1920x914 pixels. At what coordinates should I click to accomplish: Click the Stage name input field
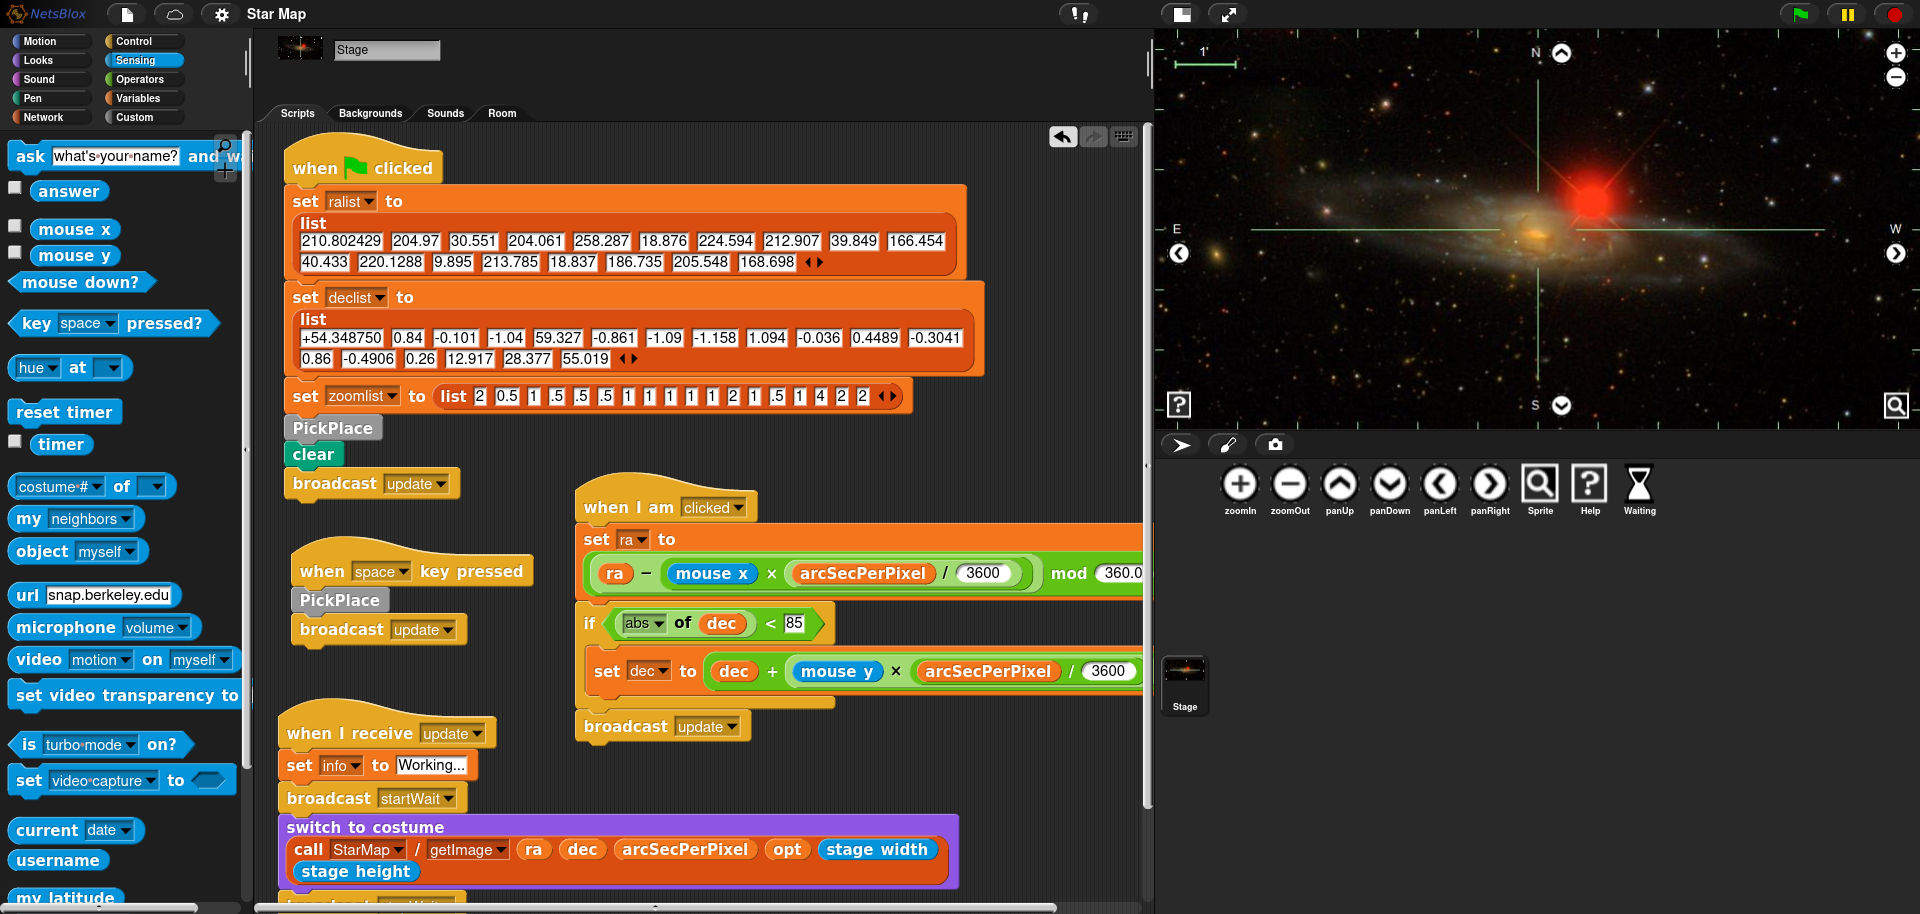coord(387,50)
